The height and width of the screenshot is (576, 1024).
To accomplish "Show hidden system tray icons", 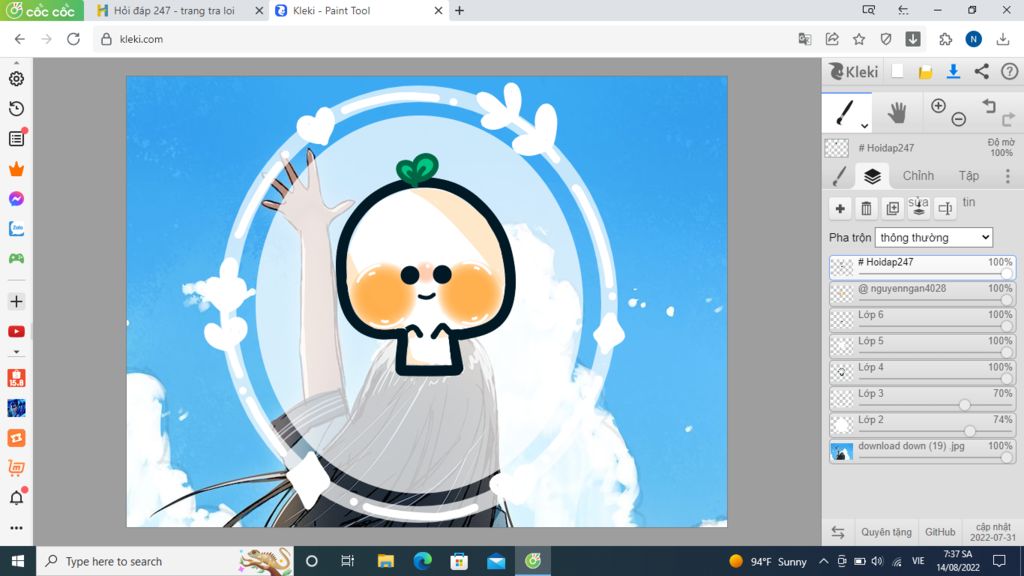I will [x=824, y=561].
